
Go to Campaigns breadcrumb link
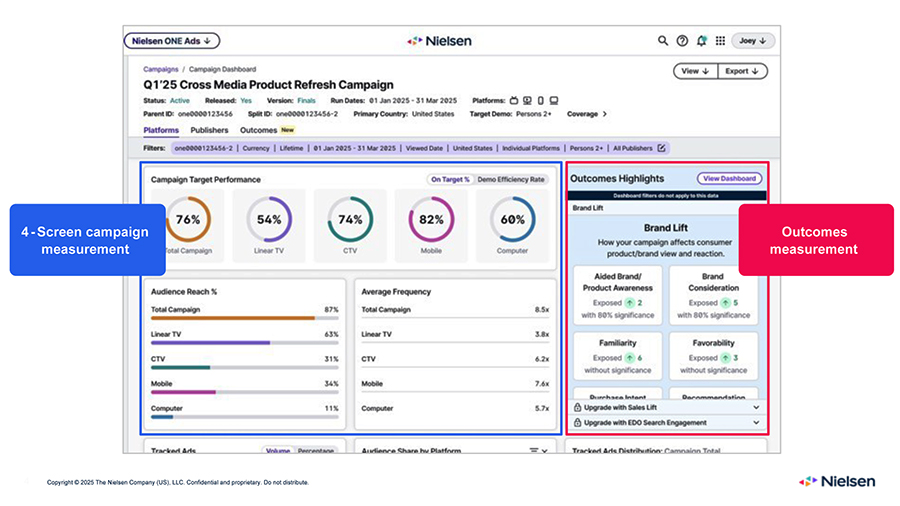pos(161,70)
